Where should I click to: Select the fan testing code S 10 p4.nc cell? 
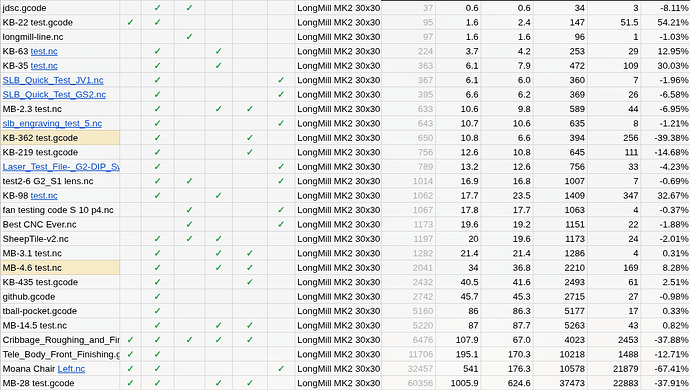click(60, 210)
